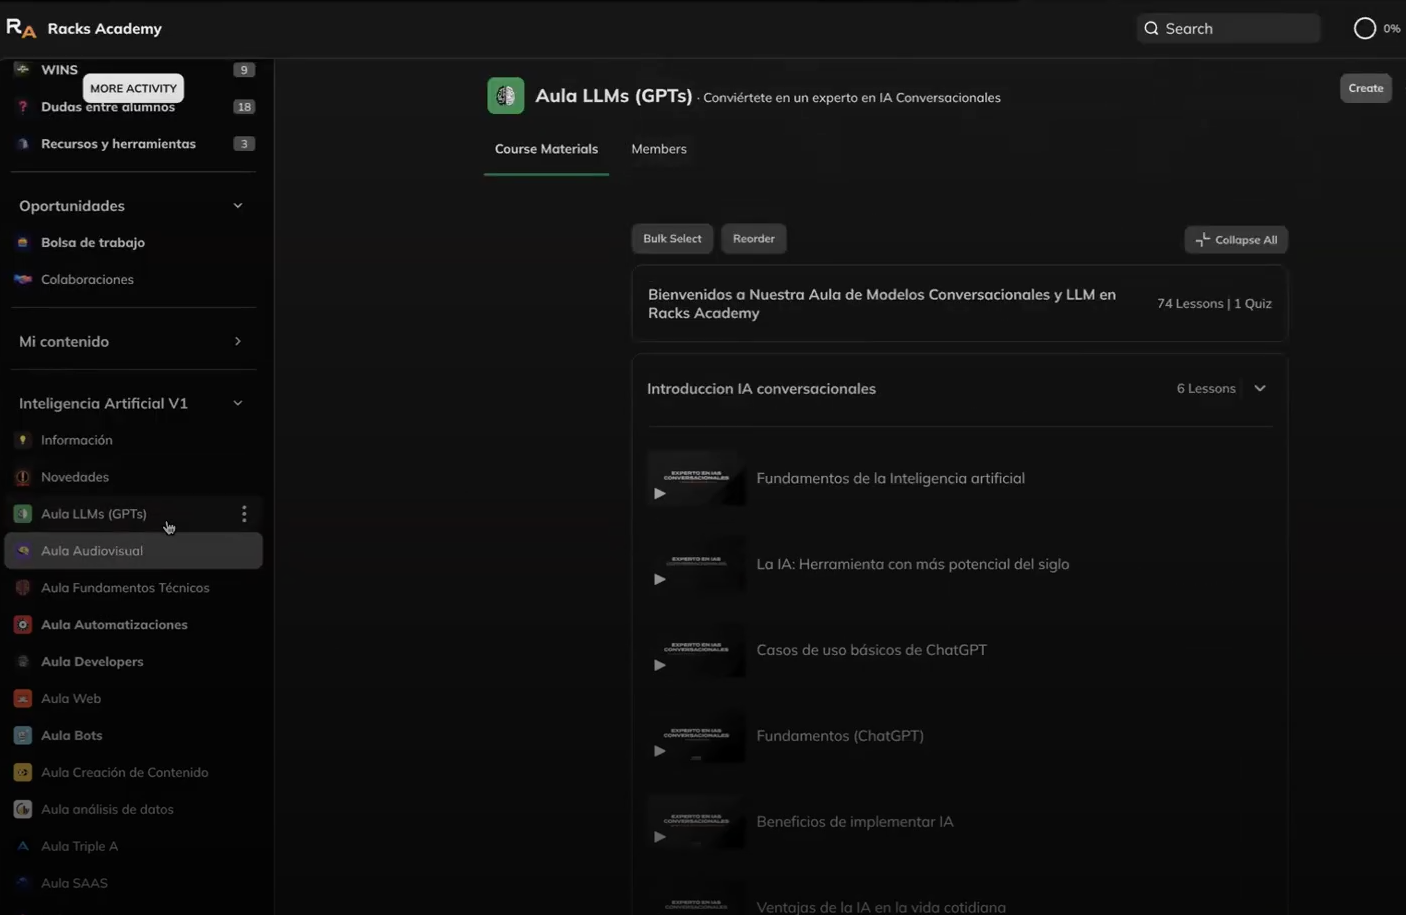The height and width of the screenshot is (915, 1406).
Task: Collapse the Introduccion IA conversacionales lesson list
Action: 1260,389
